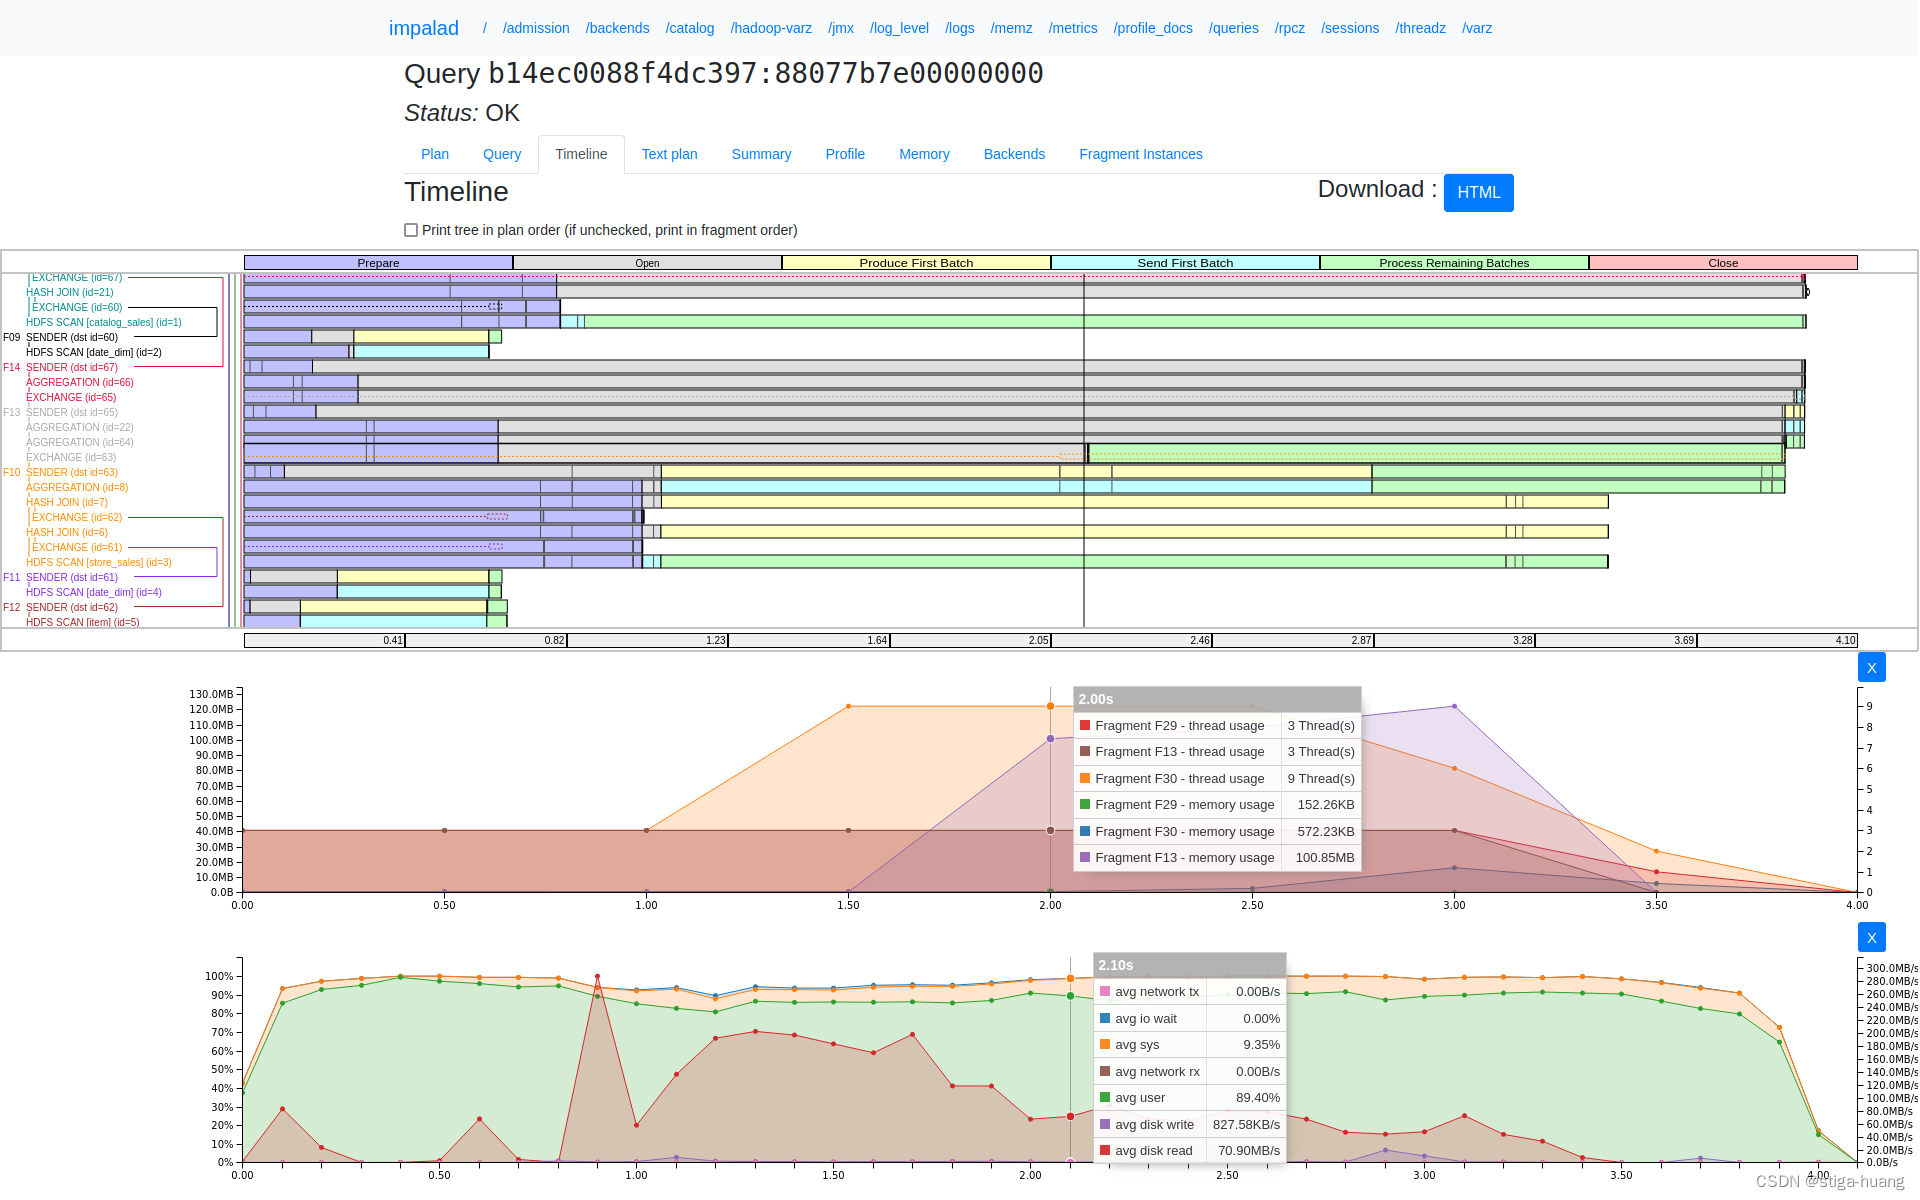Viewport: 1920px width, 1200px height.
Task: Click the /queries navigation link
Action: pyautogui.click(x=1234, y=28)
